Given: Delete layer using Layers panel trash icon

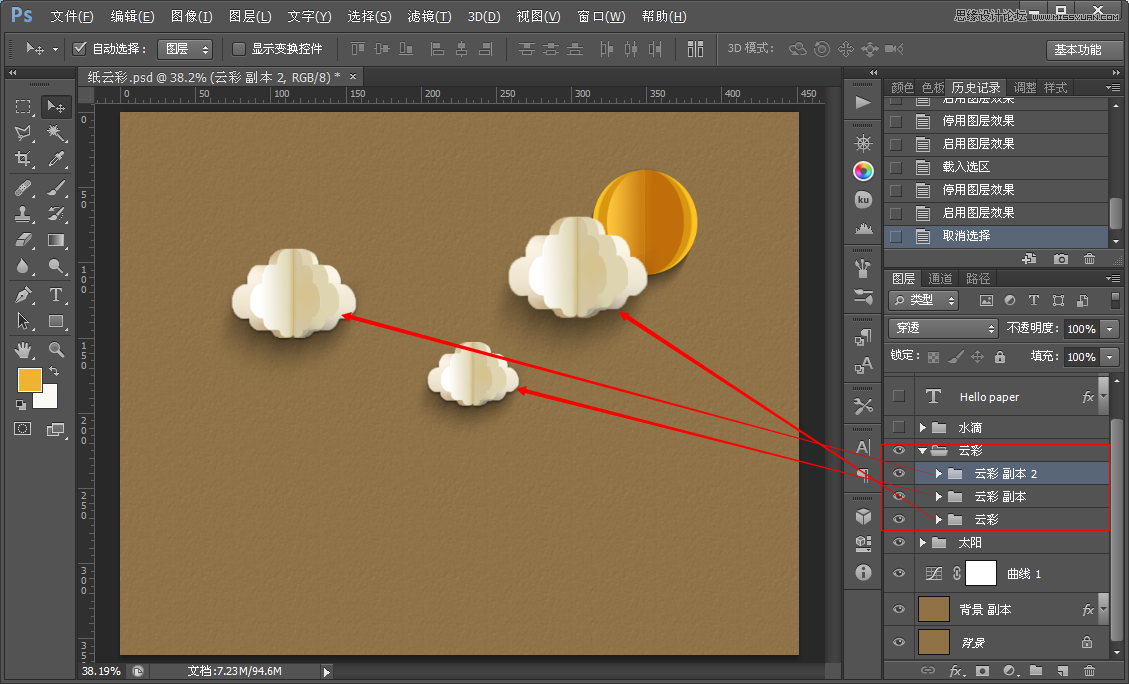Looking at the screenshot, I should [1089, 670].
